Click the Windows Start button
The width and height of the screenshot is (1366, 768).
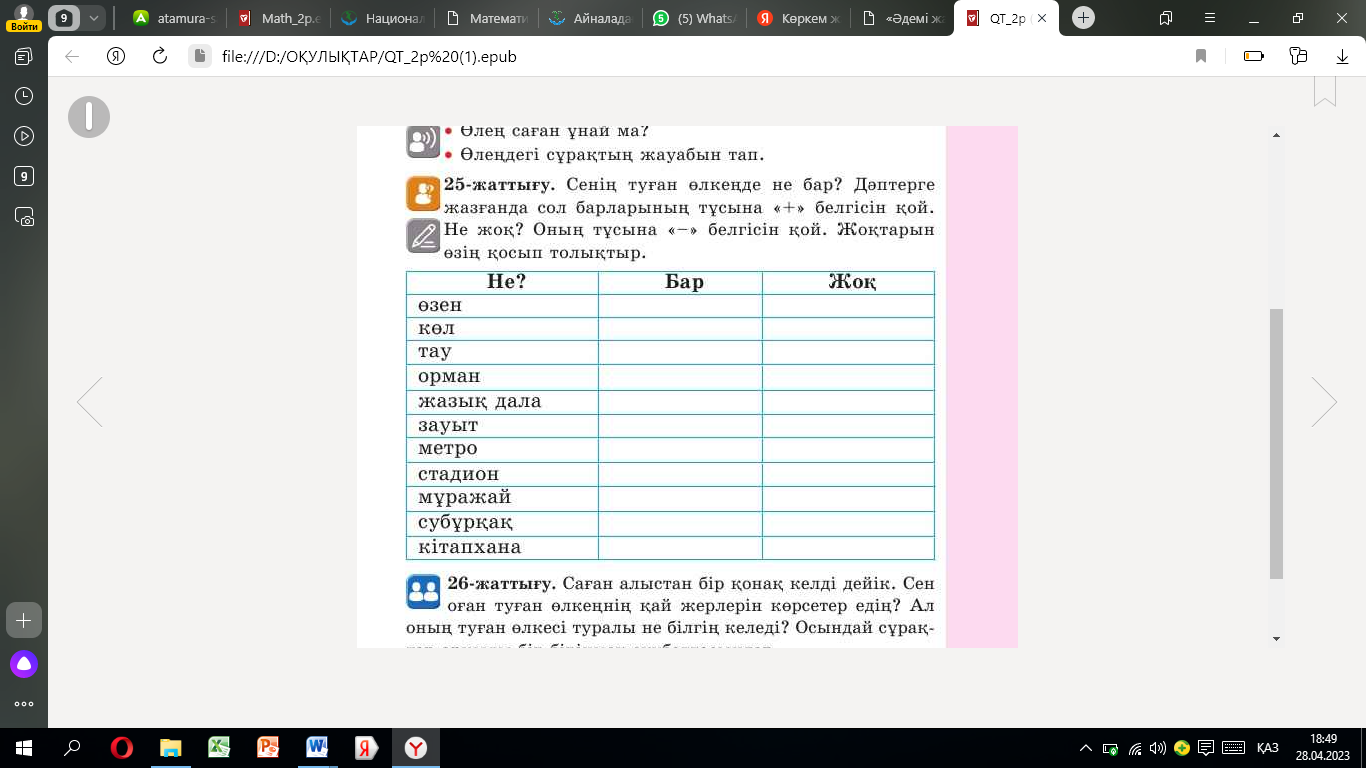click(x=23, y=748)
